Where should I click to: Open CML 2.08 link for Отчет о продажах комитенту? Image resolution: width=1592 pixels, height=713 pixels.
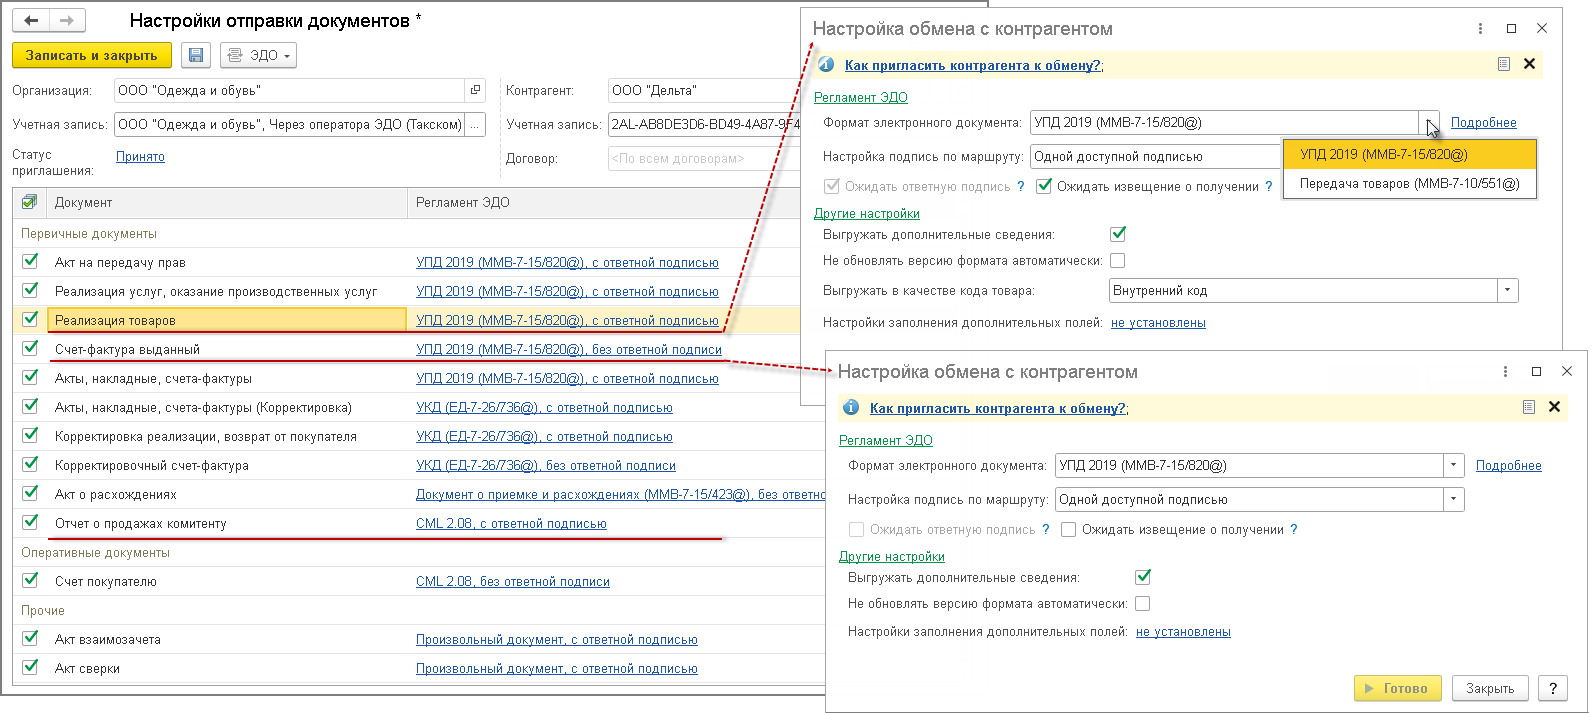(x=511, y=524)
